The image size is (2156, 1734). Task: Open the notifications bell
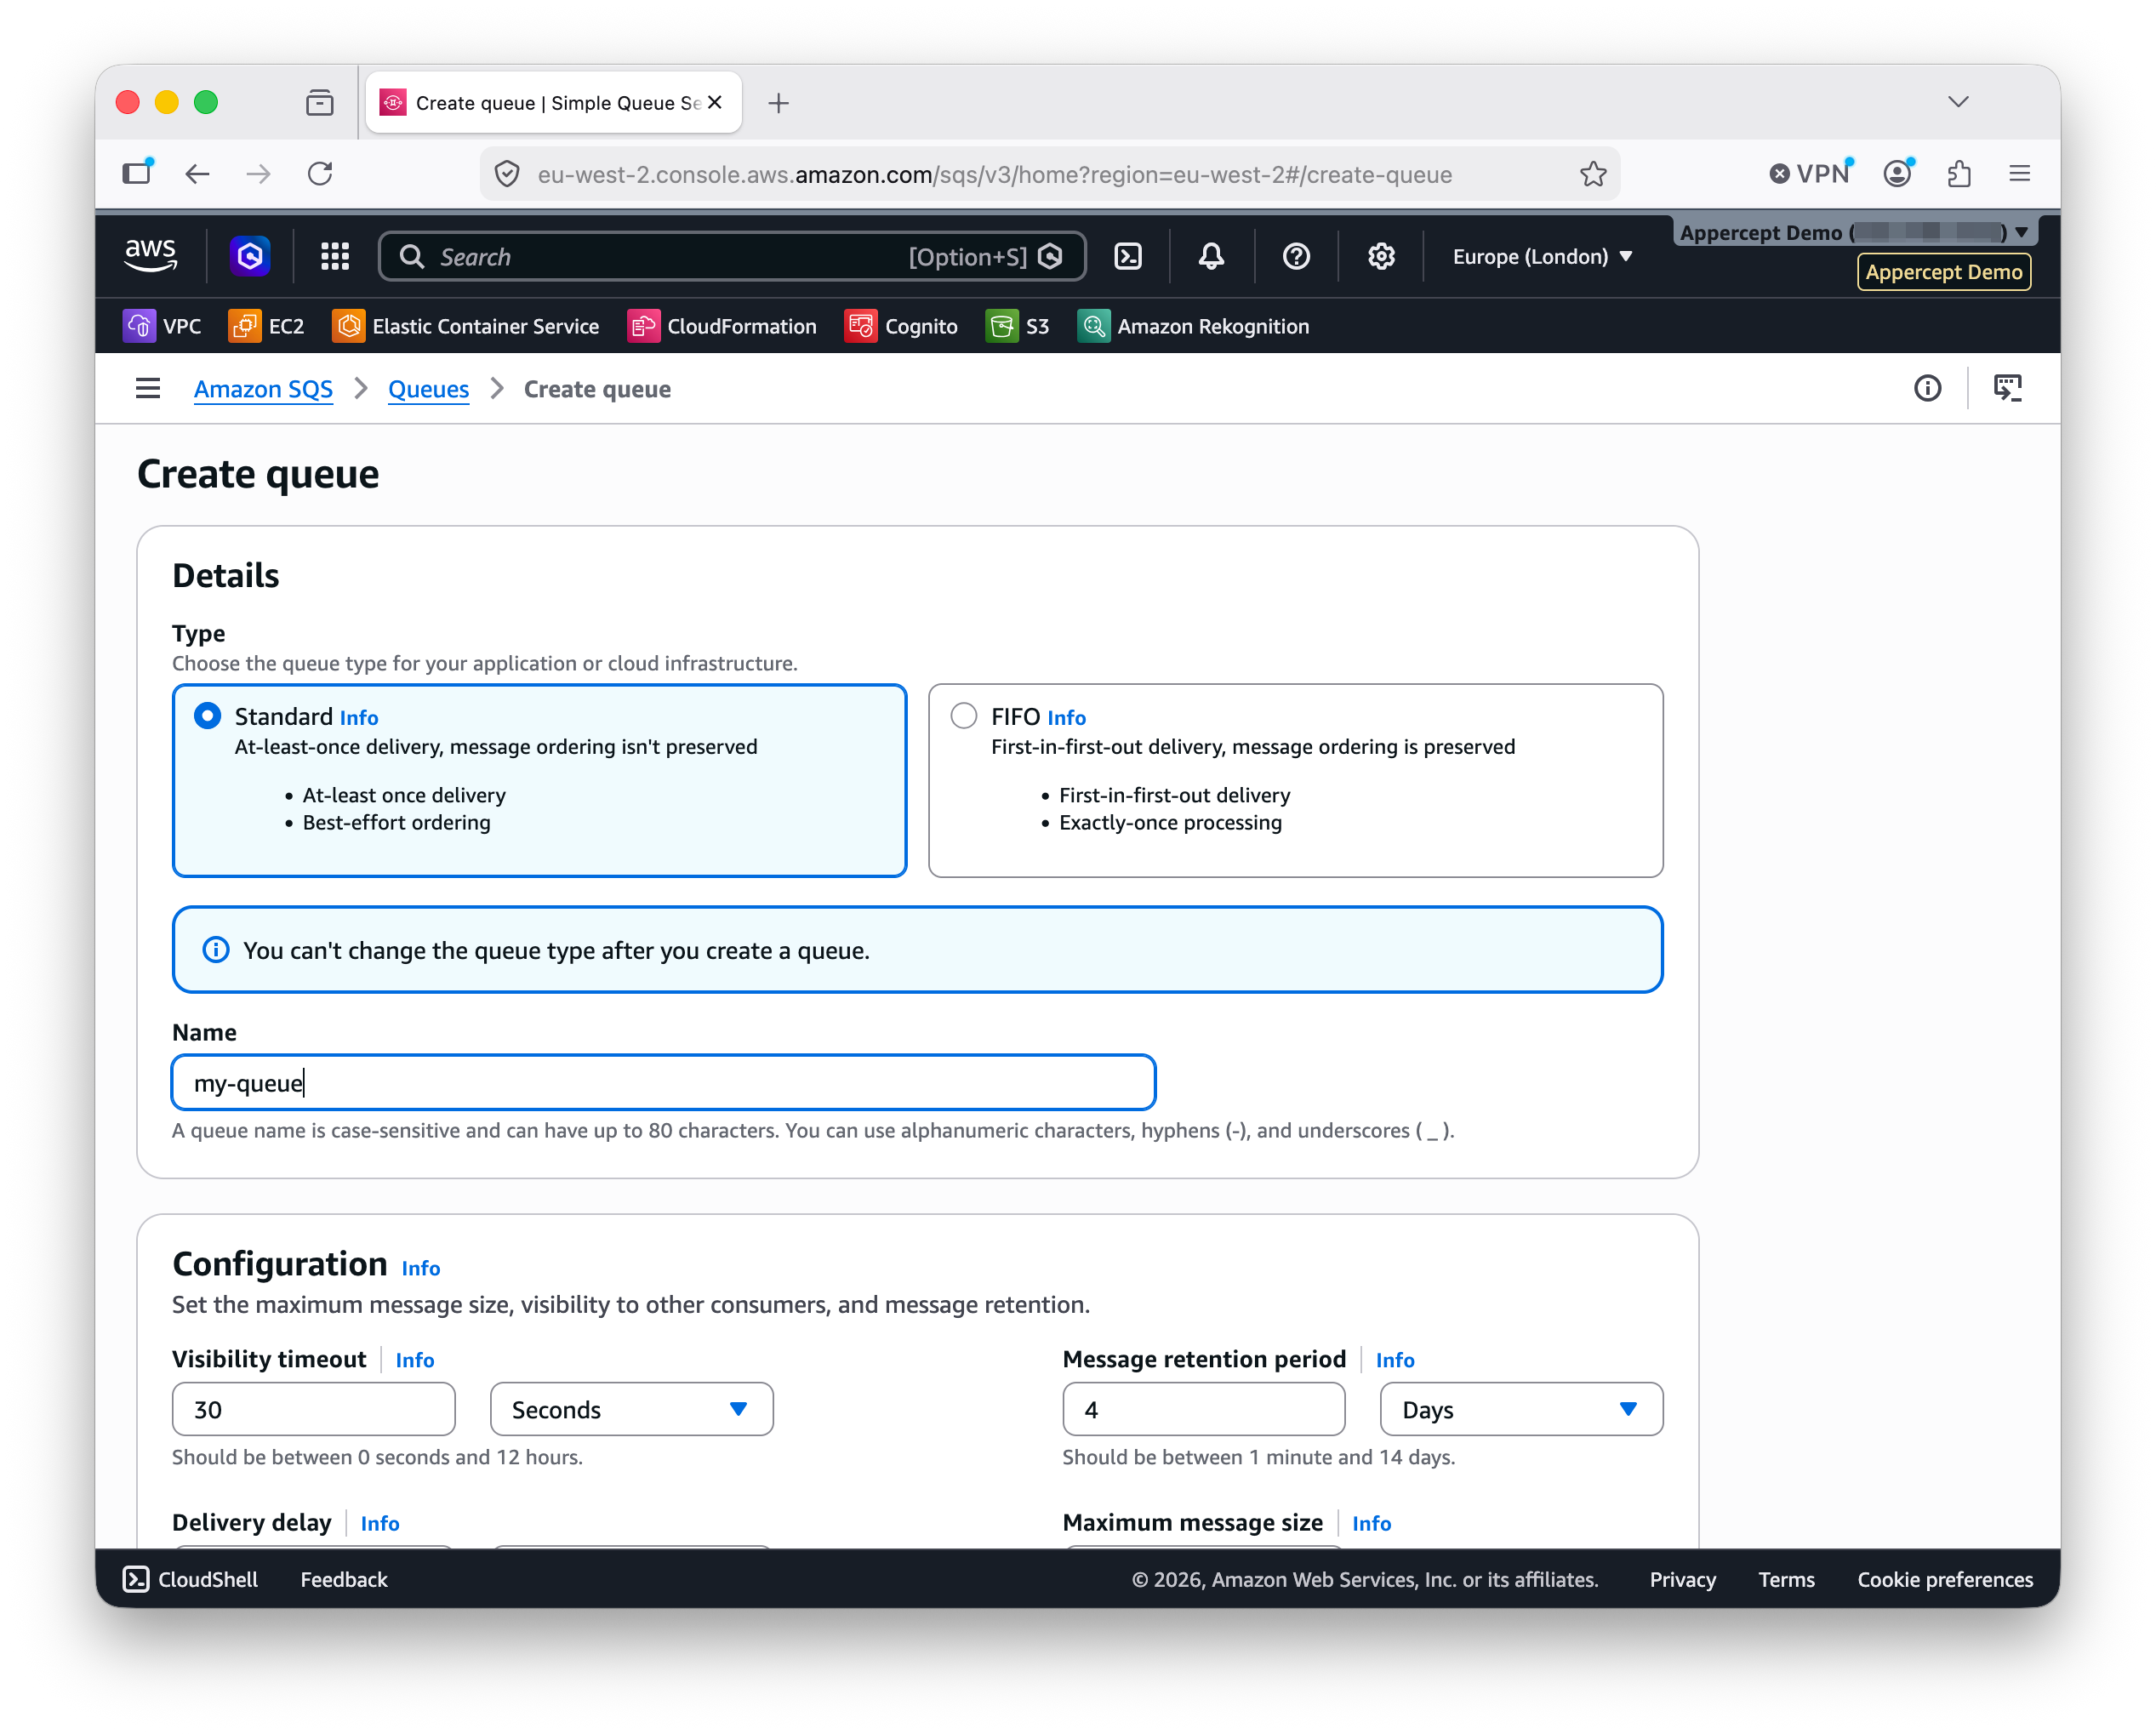tap(1211, 257)
